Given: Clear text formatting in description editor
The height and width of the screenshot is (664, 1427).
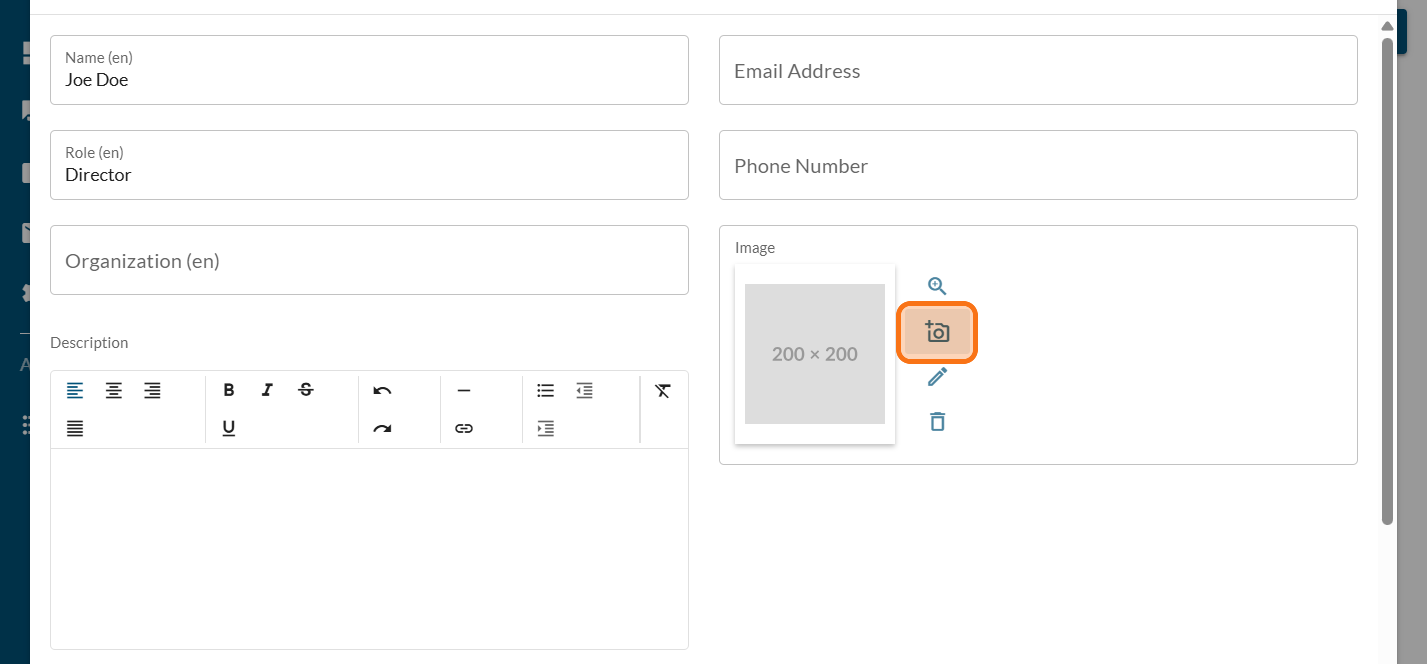Looking at the screenshot, I should [662, 390].
